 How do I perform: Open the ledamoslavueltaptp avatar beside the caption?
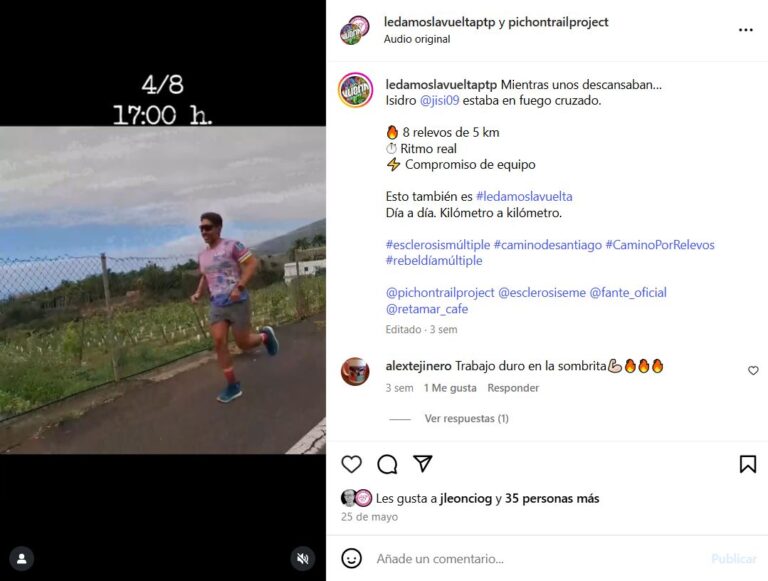pos(356,90)
